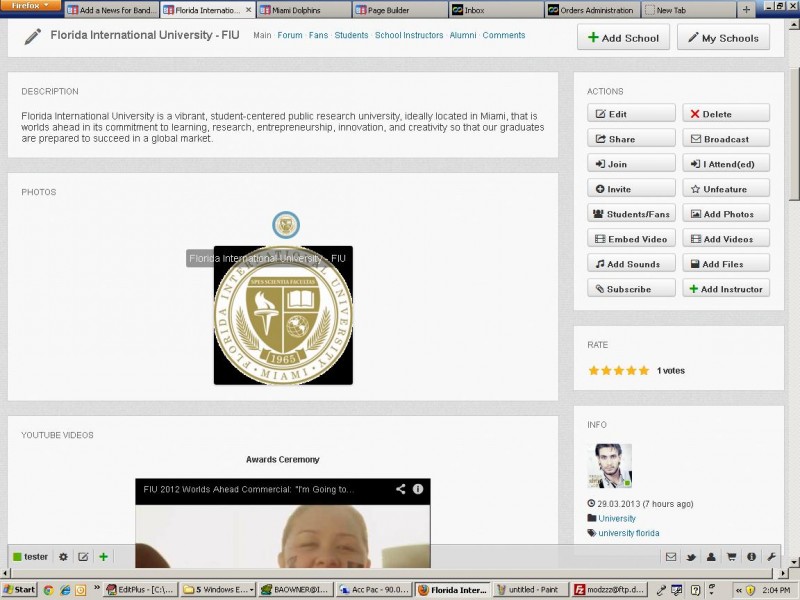The height and width of the screenshot is (600, 800).
Task: Click the share icon on the YouTube video
Action: [x=401, y=489]
